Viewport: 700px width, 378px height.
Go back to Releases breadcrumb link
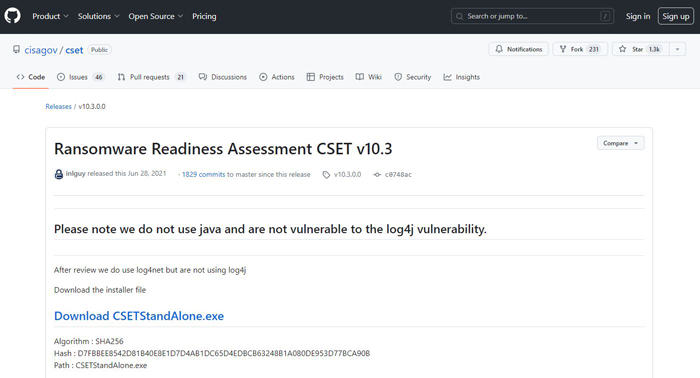tap(58, 106)
